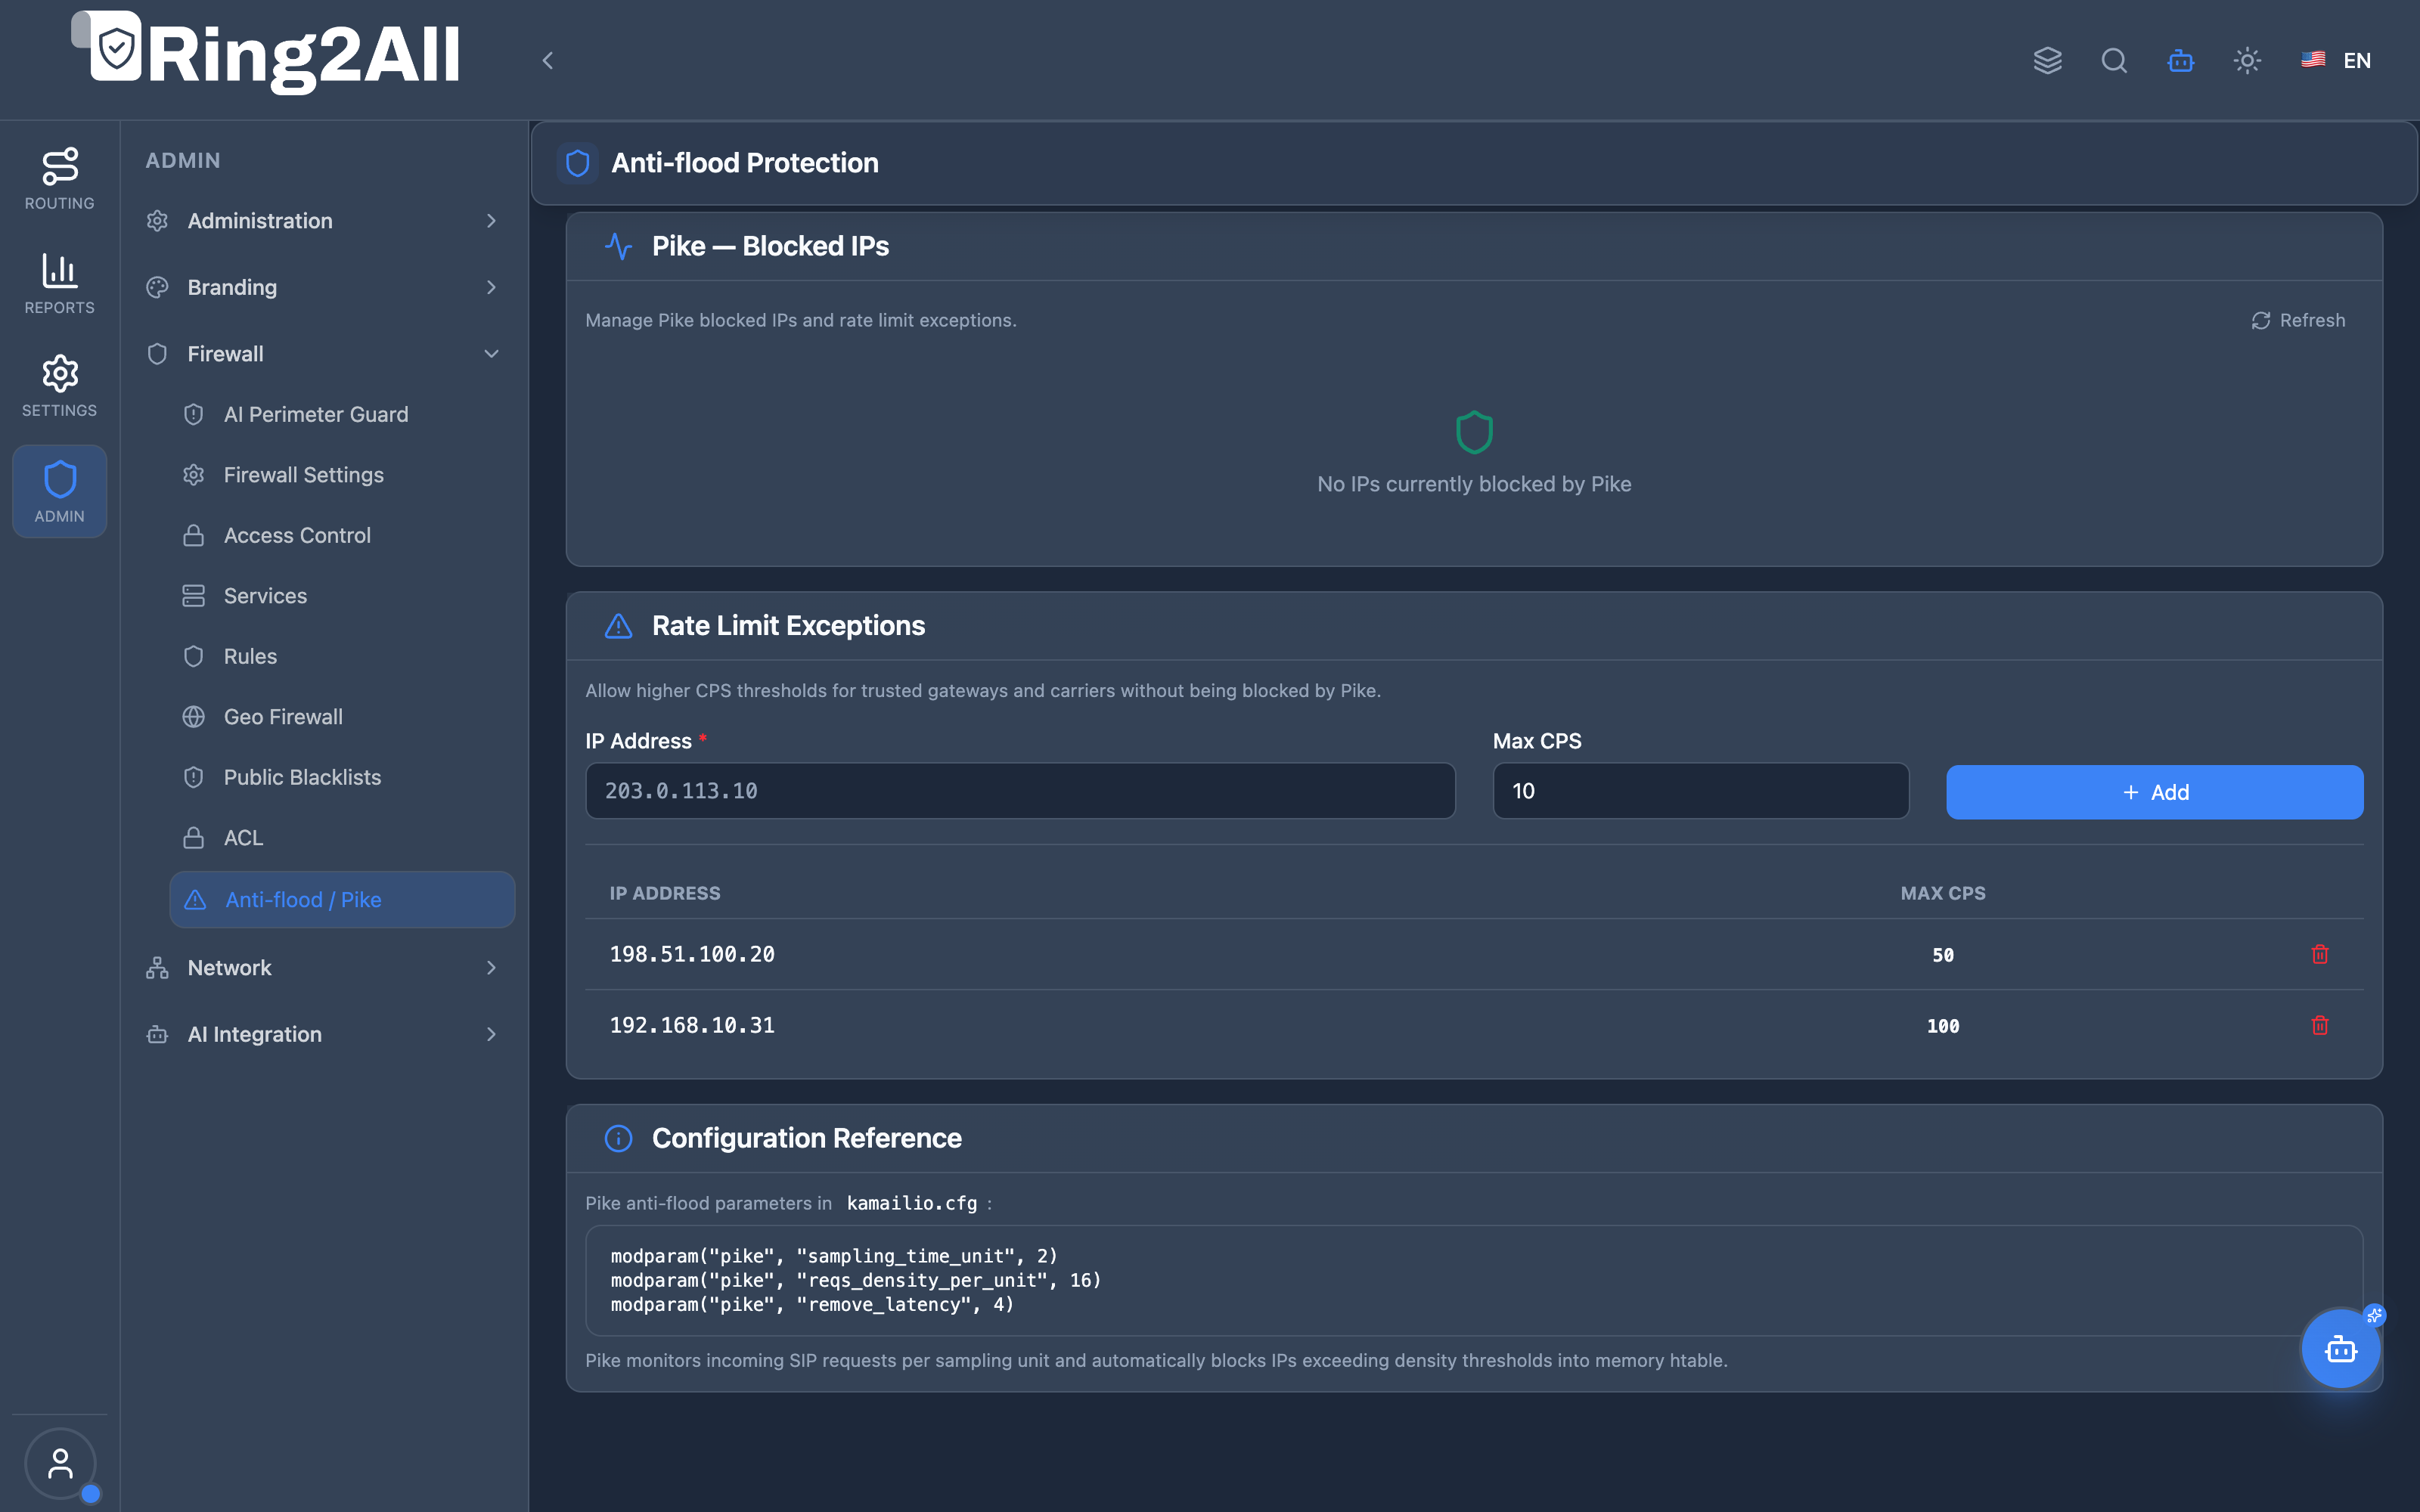Expand the AI Integration menu
The height and width of the screenshot is (1512, 2420).
[x=322, y=1035]
